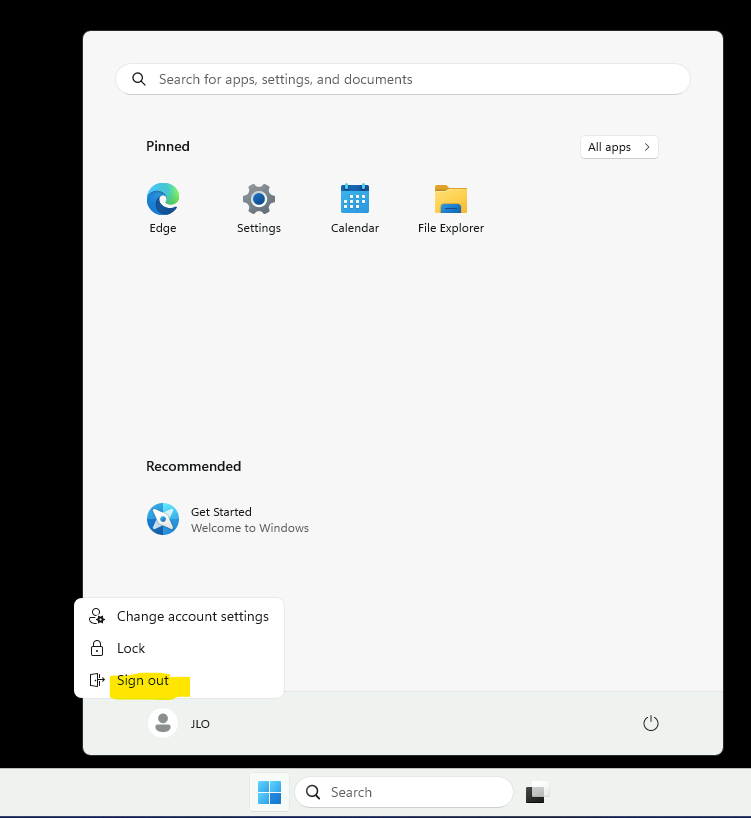This screenshot has width=751, height=818.
Task: Click the Get Started recommended icon
Action: pyautogui.click(x=163, y=519)
